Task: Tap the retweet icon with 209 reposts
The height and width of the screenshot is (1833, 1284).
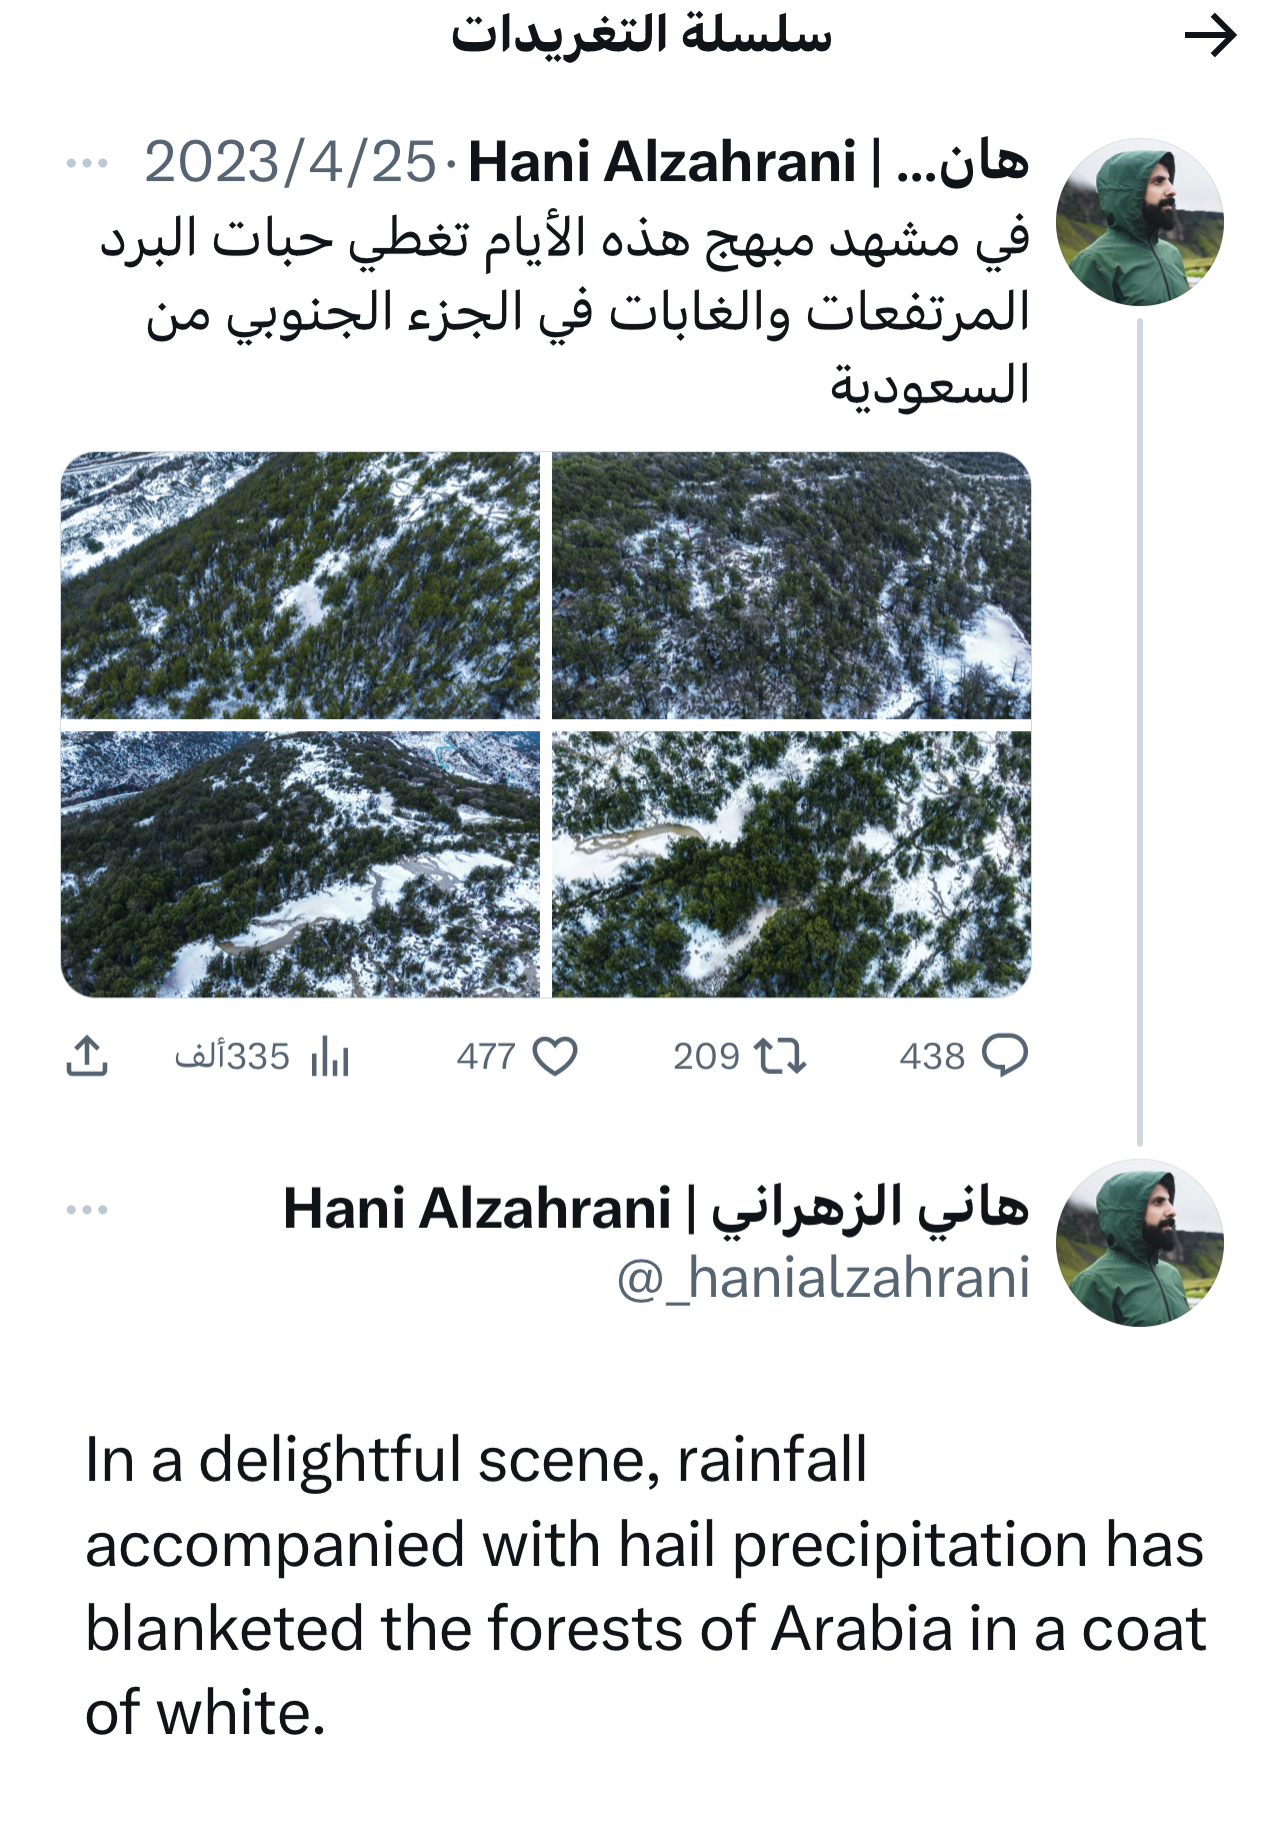Action: 780,1056
